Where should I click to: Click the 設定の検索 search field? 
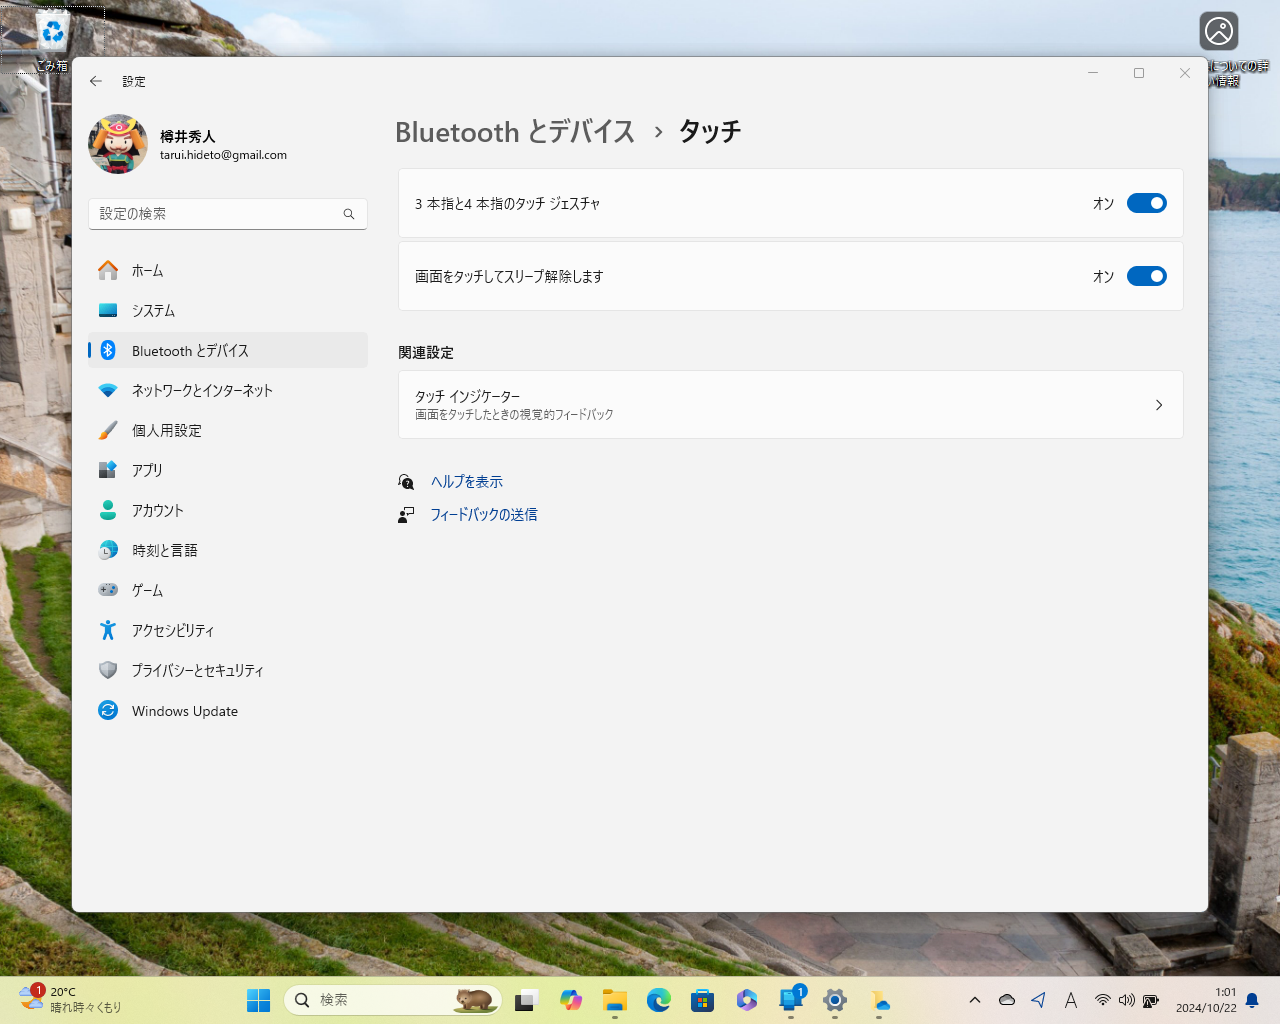(228, 214)
